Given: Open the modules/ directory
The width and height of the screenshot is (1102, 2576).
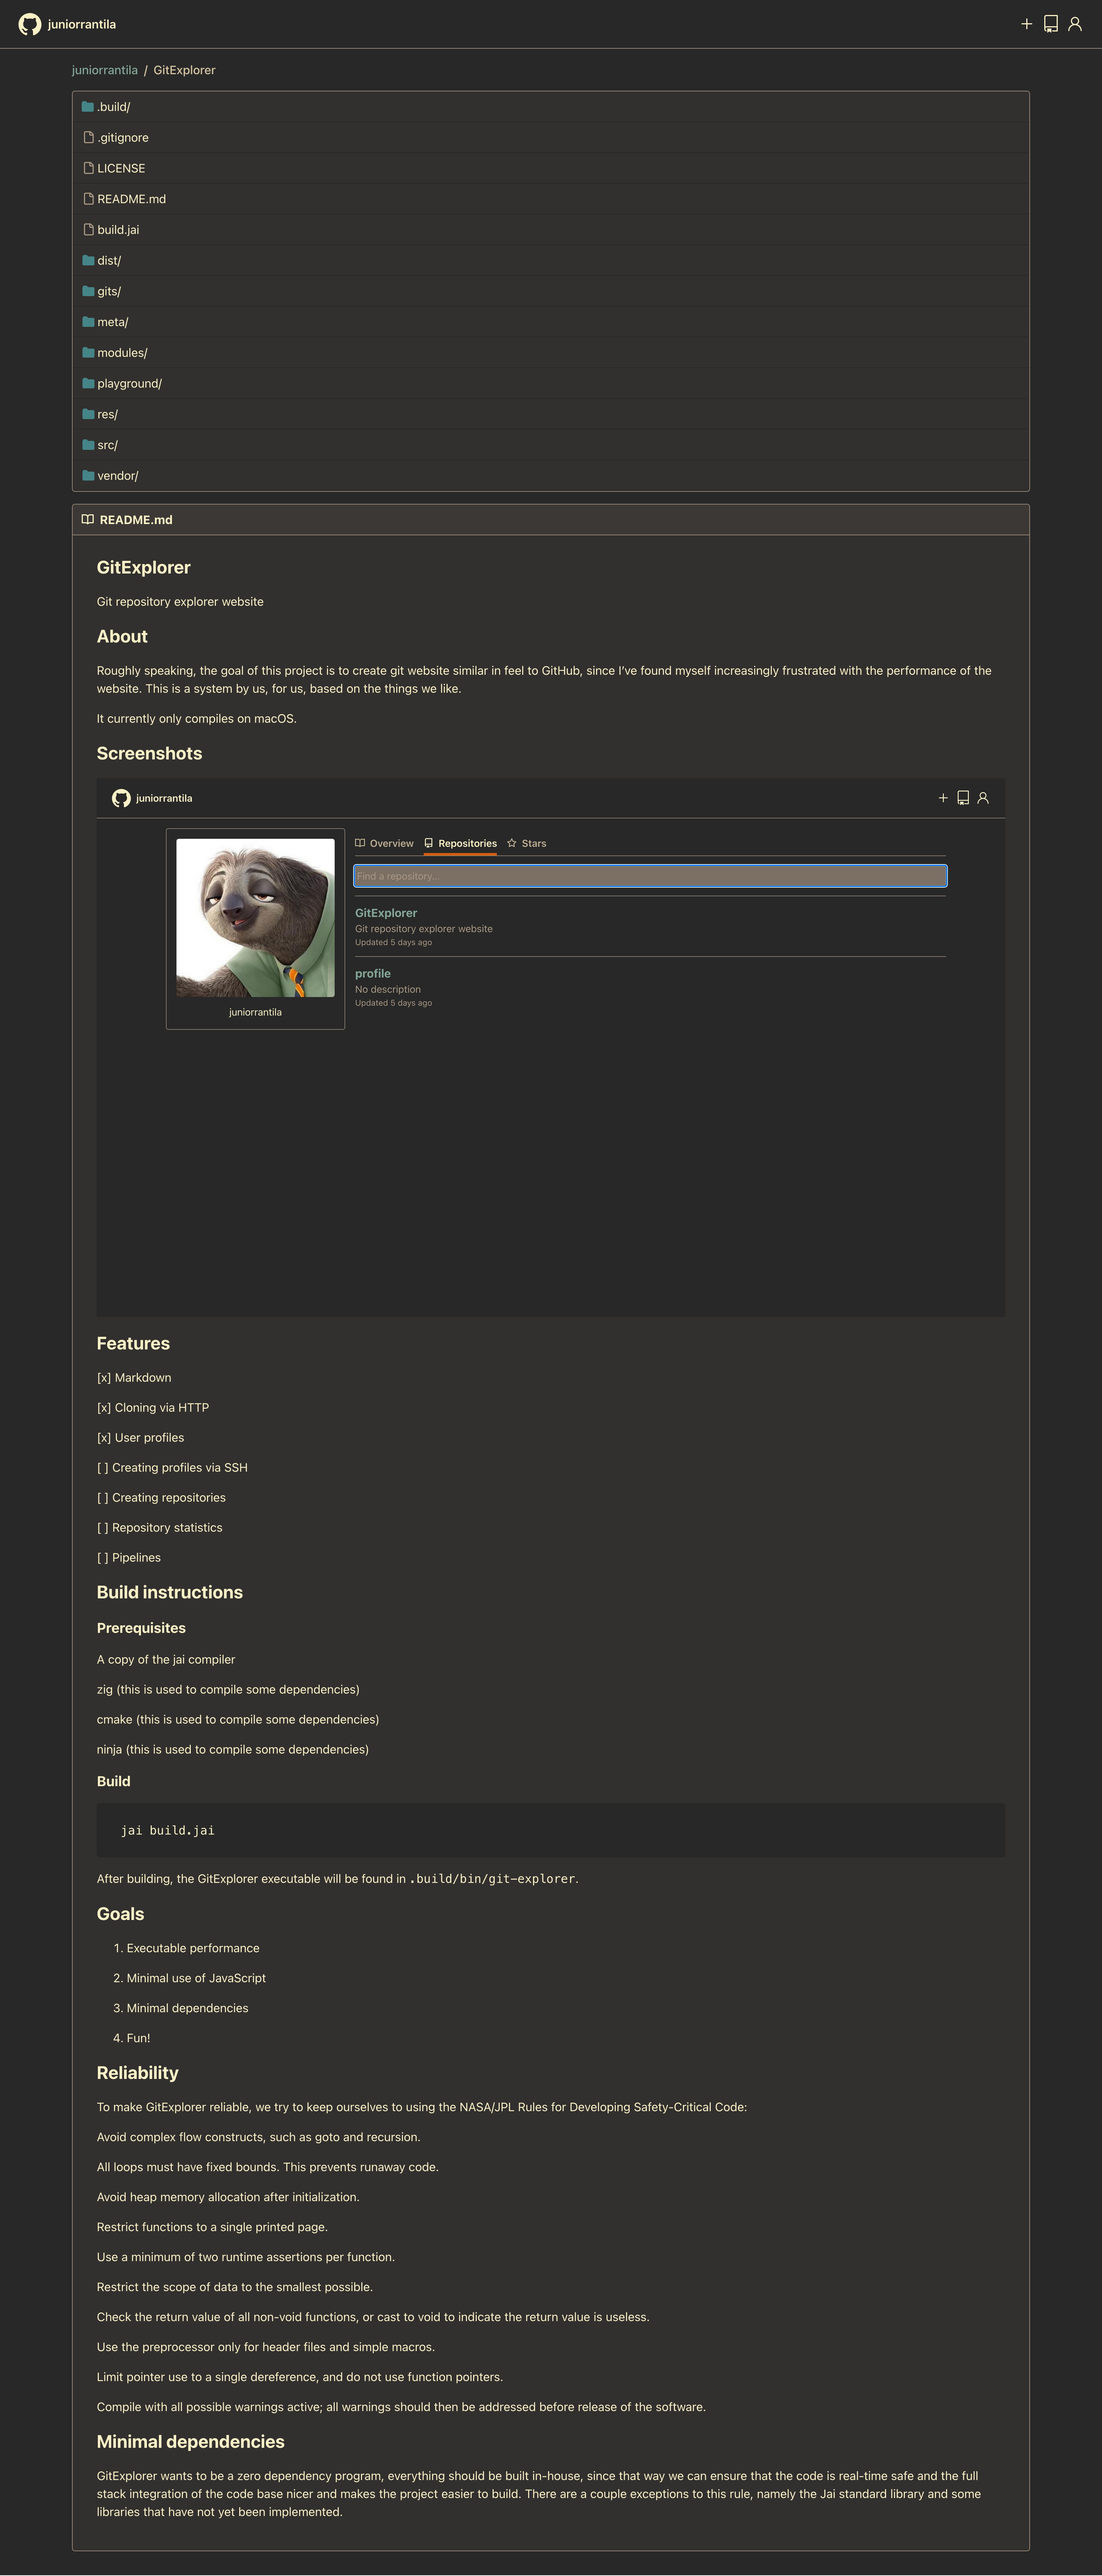Looking at the screenshot, I should click(x=122, y=353).
